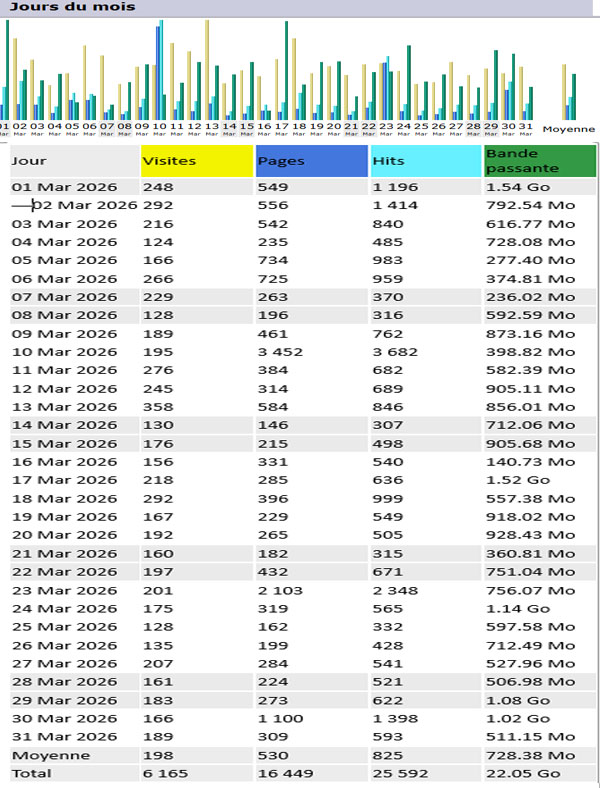600x788 pixels.
Task: Click the 999 hits value
Action: pos(387,499)
